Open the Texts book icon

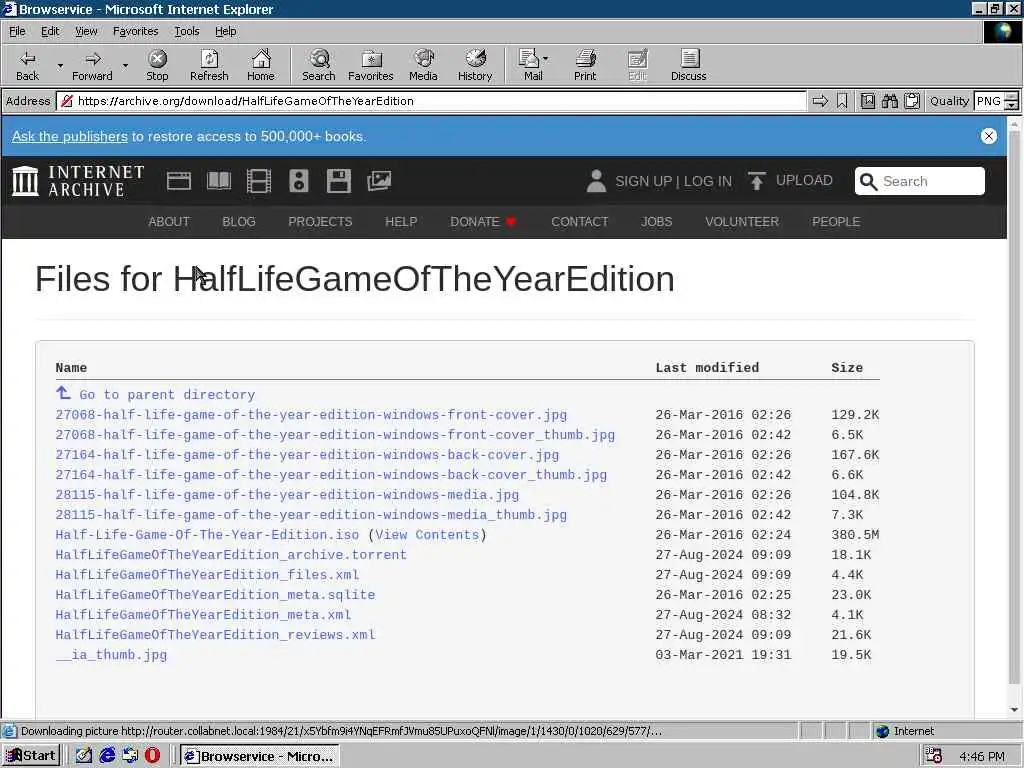(x=219, y=181)
